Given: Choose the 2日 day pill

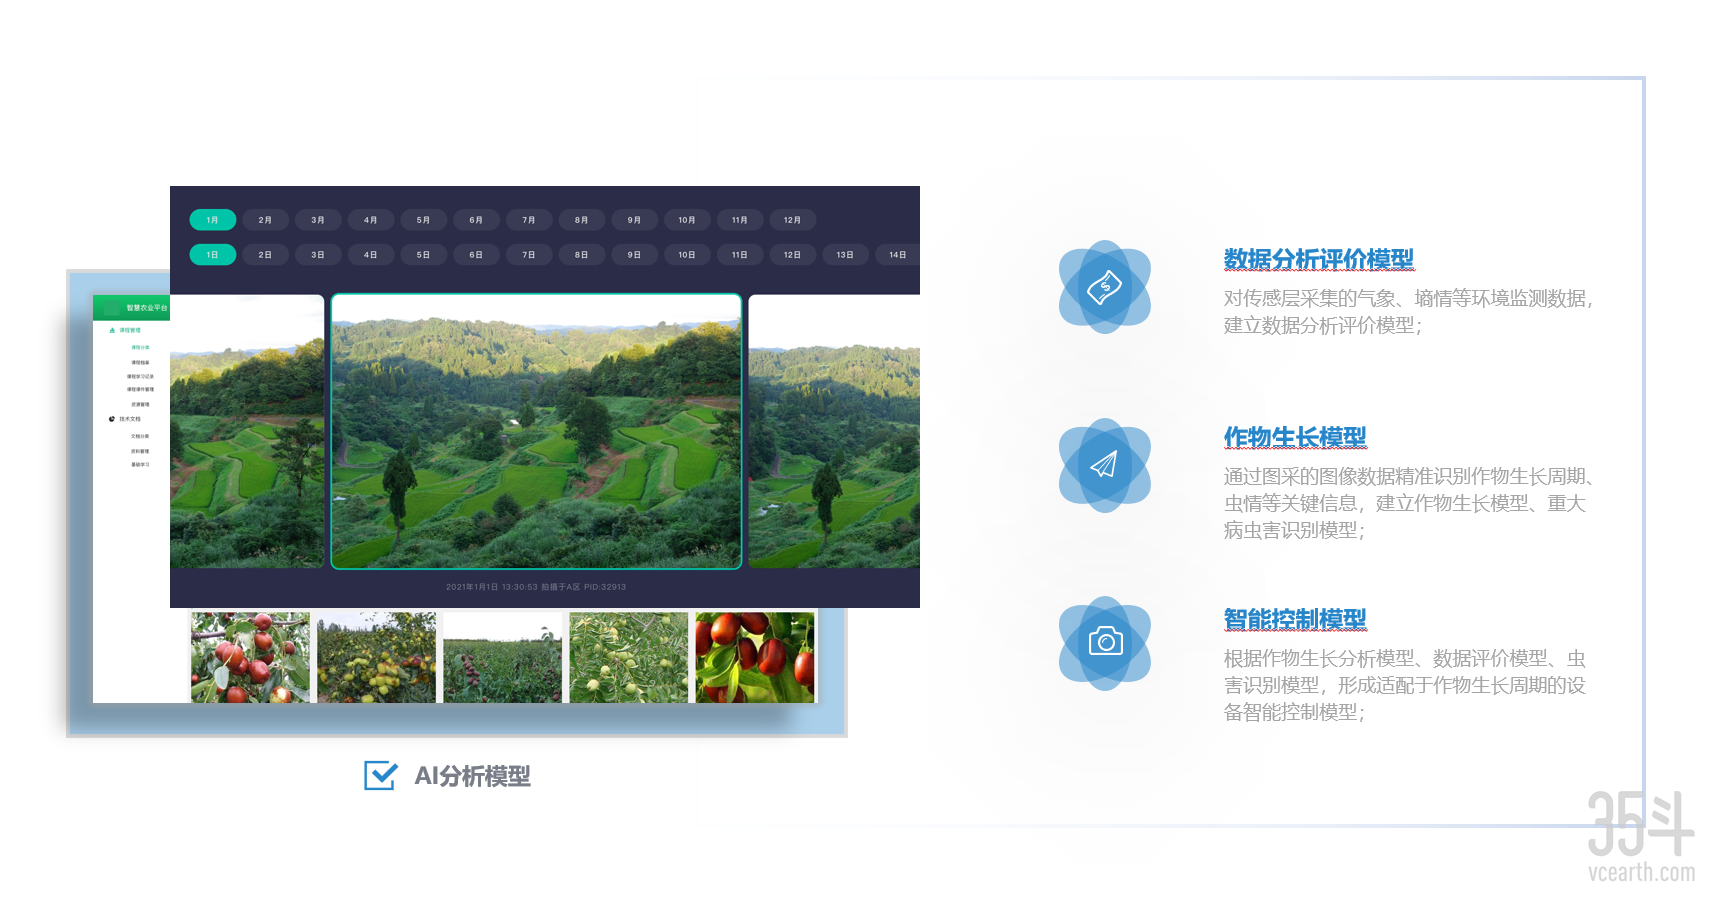Looking at the screenshot, I should pyautogui.click(x=266, y=255).
